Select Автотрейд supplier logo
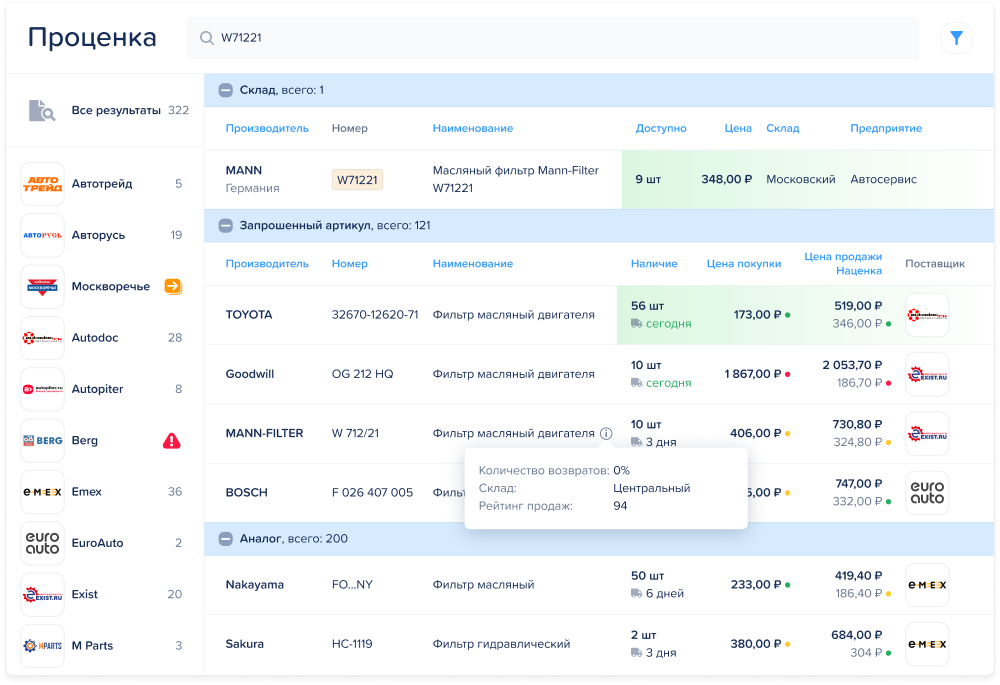This screenshot has height=685, width=1000. 43,184
